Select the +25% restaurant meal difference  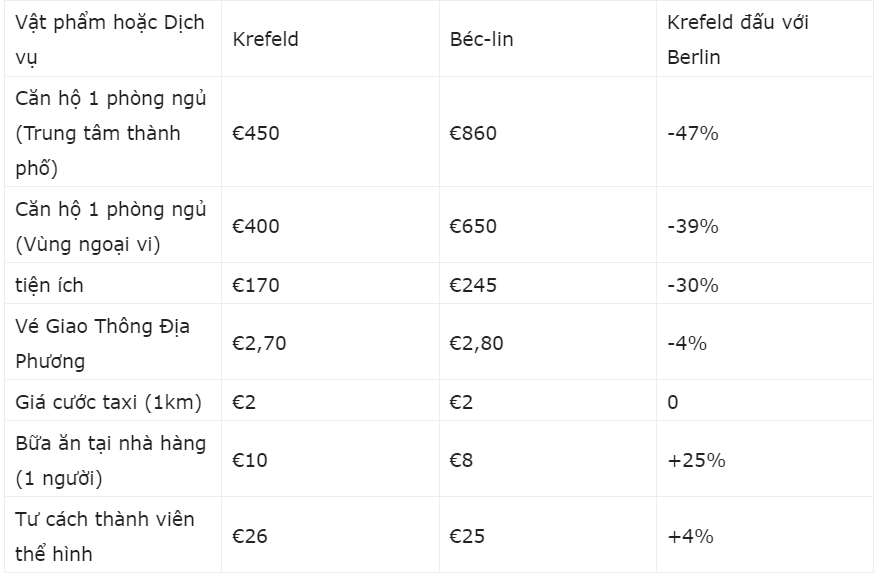coord(696,460)
